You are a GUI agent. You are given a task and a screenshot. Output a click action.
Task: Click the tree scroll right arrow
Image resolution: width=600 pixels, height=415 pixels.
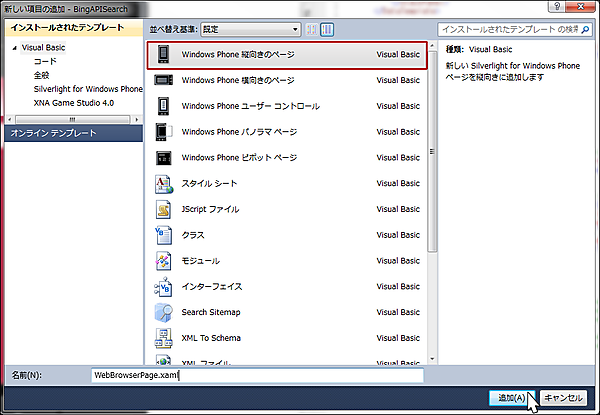tap(137, 120)
